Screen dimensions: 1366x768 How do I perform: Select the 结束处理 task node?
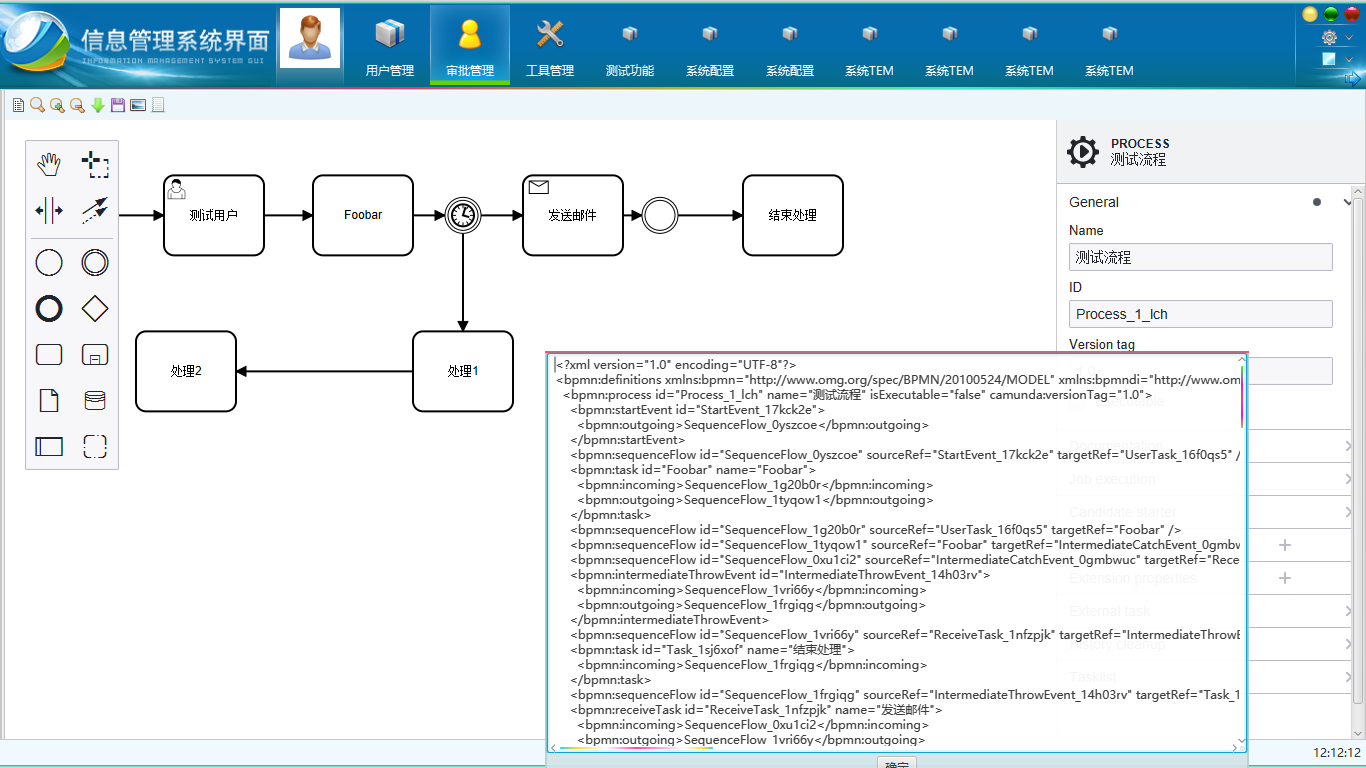tap(793, 215)
